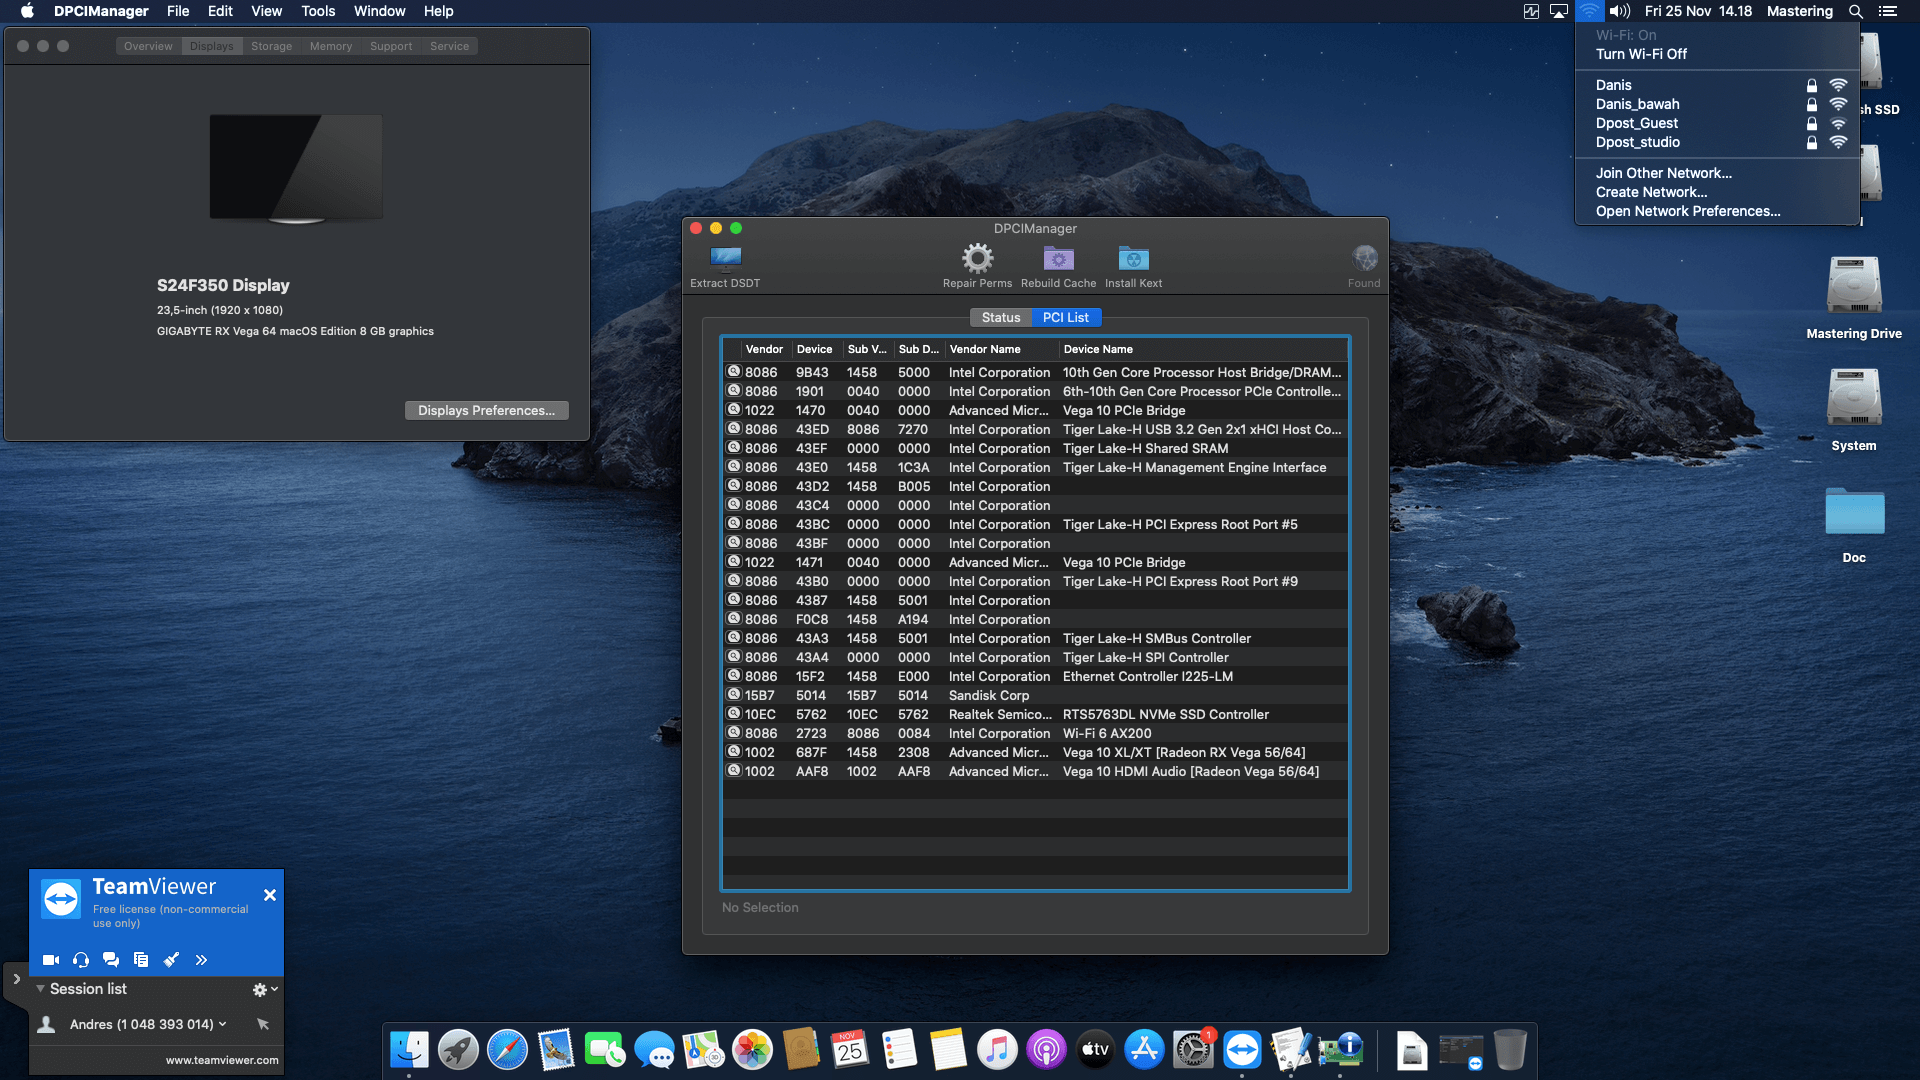Image resolution: width=1920 pixels, height=1080 pixels.
Task: Collapse the Session list triangle
Action: (x=40, y=989)
